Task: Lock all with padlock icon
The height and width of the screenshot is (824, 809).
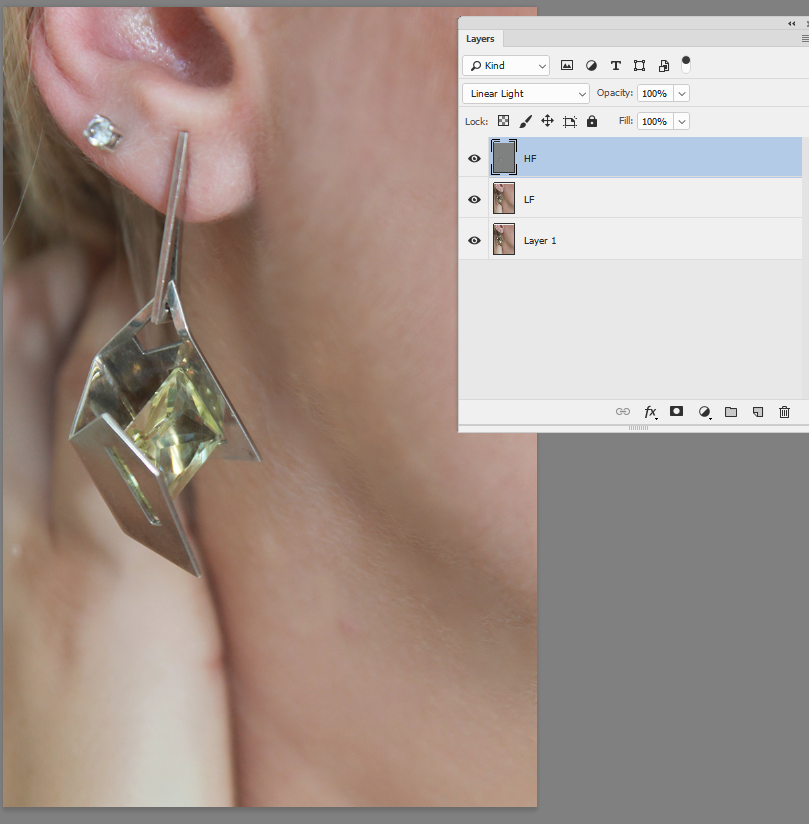Action: (x=592, y=121)
